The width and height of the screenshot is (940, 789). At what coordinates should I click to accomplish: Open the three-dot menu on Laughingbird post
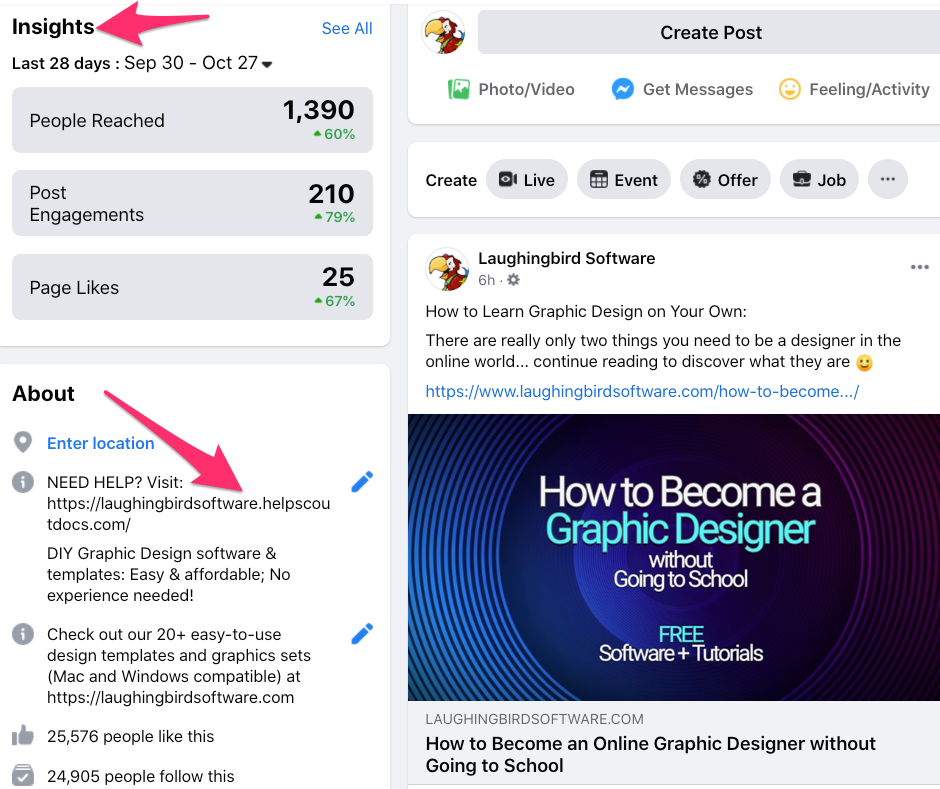919,267
